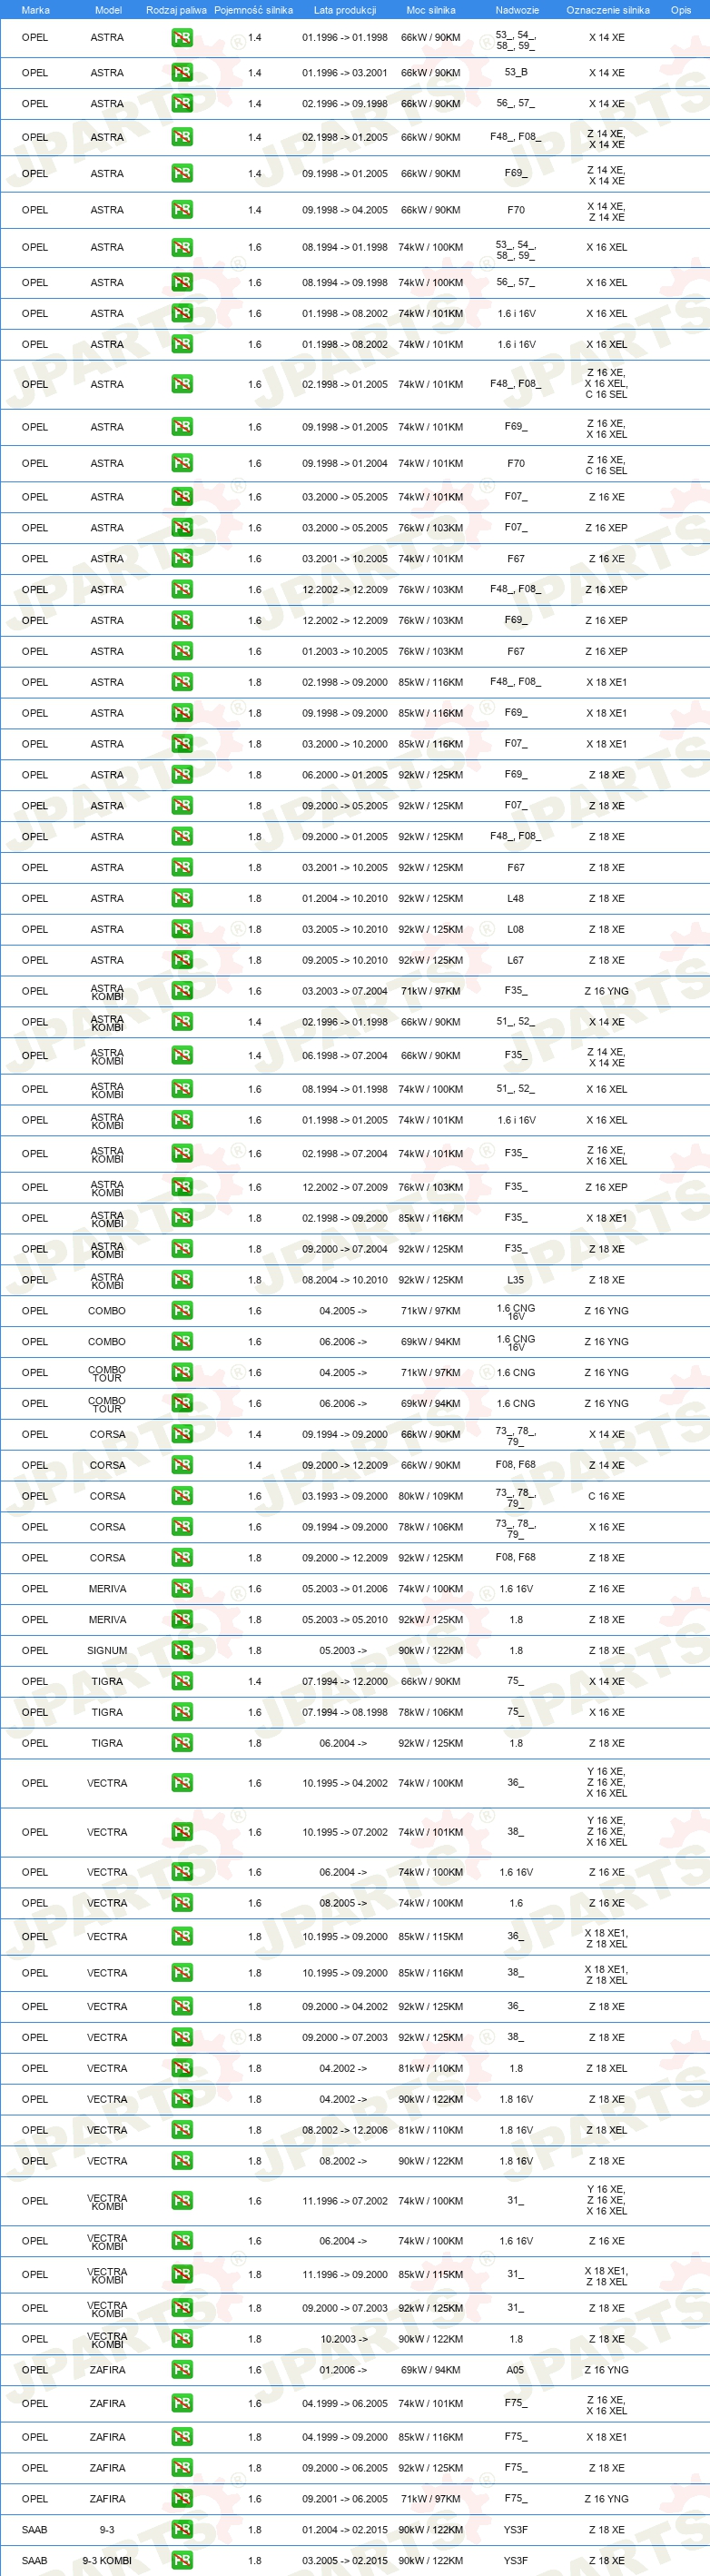Click the fuel icon in the CORSA X 16 XE row
Screen dimensions: 710x2576
(182, 1527)
